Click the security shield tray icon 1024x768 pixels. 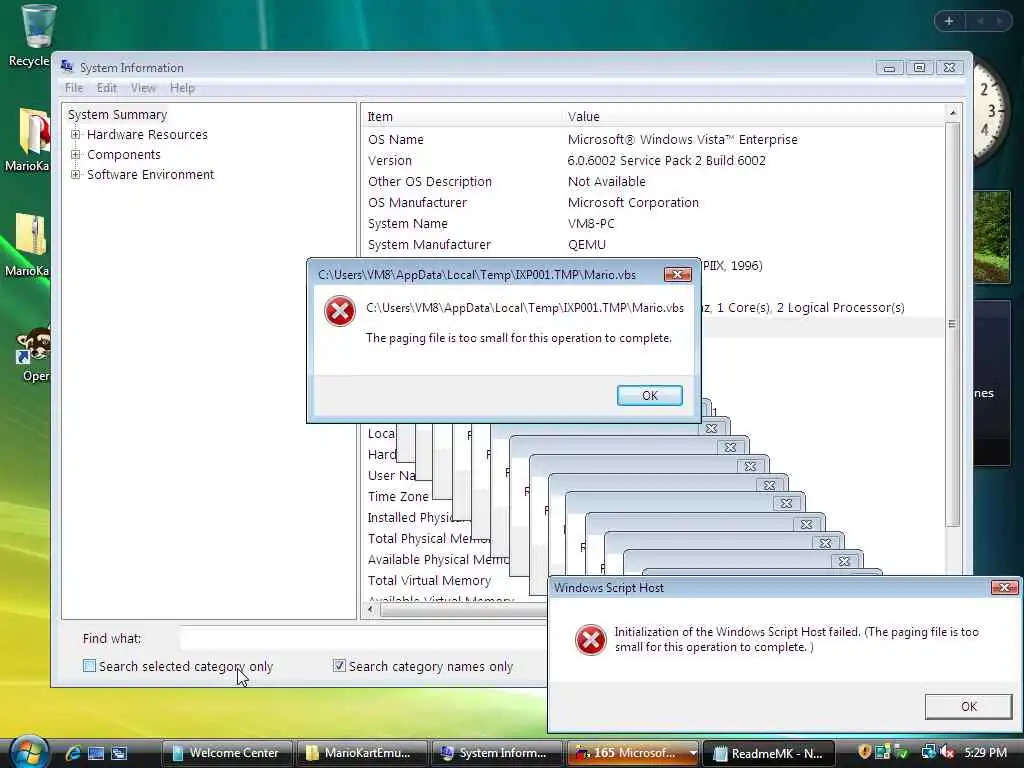pos(864,752)
